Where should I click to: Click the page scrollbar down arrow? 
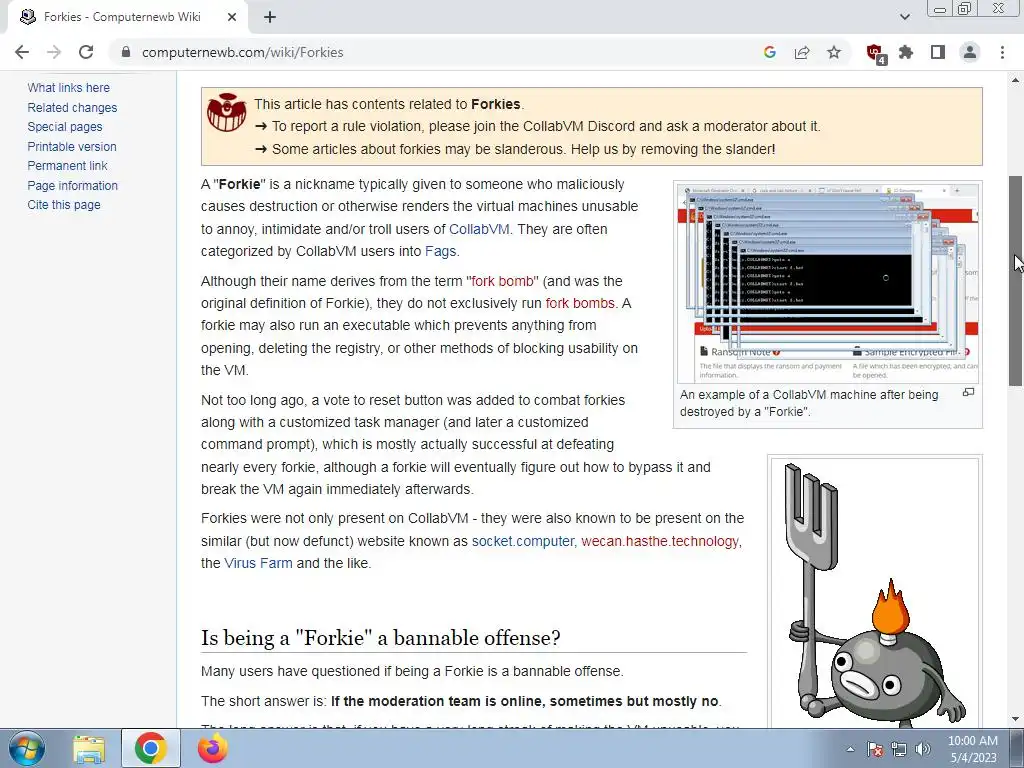[x=1016, y=720]
